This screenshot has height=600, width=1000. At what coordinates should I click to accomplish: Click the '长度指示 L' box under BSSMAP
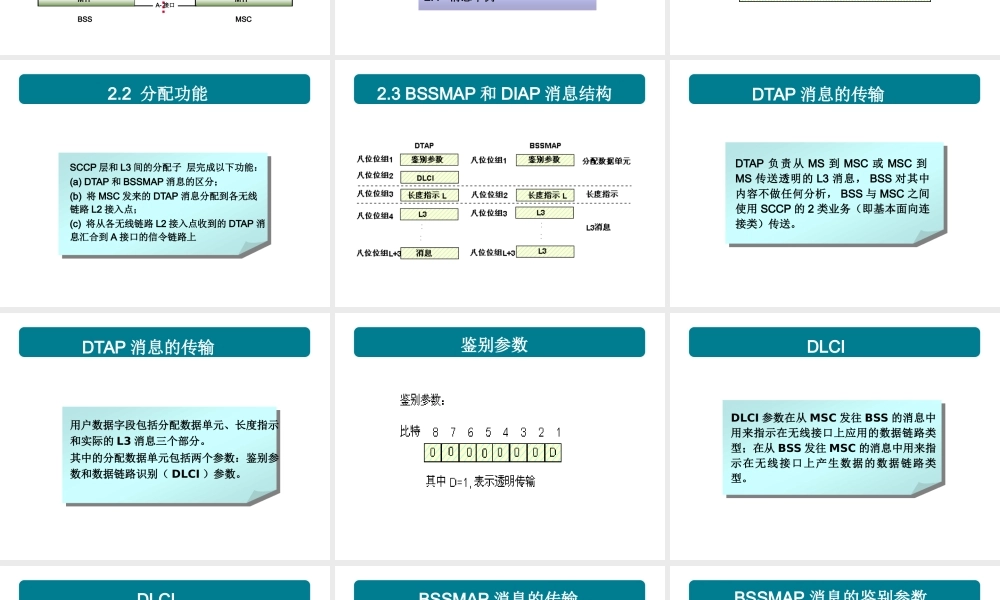pos(545,195)
